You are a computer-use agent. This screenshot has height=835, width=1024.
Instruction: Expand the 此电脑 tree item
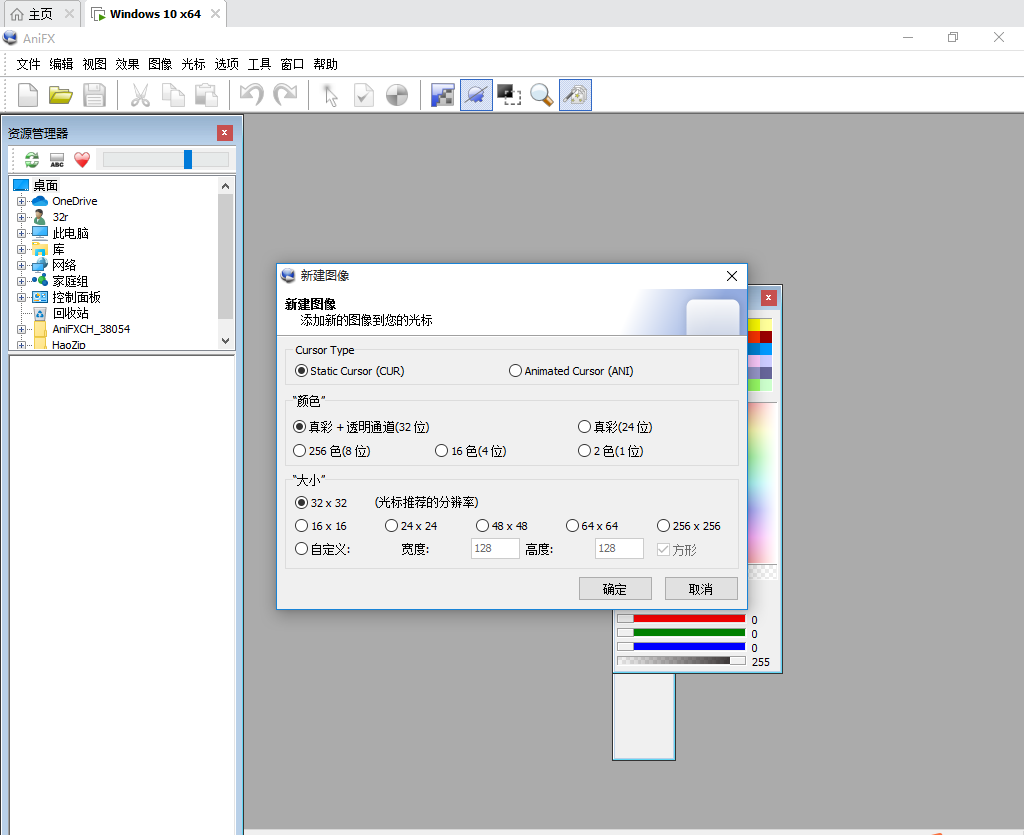21,232
